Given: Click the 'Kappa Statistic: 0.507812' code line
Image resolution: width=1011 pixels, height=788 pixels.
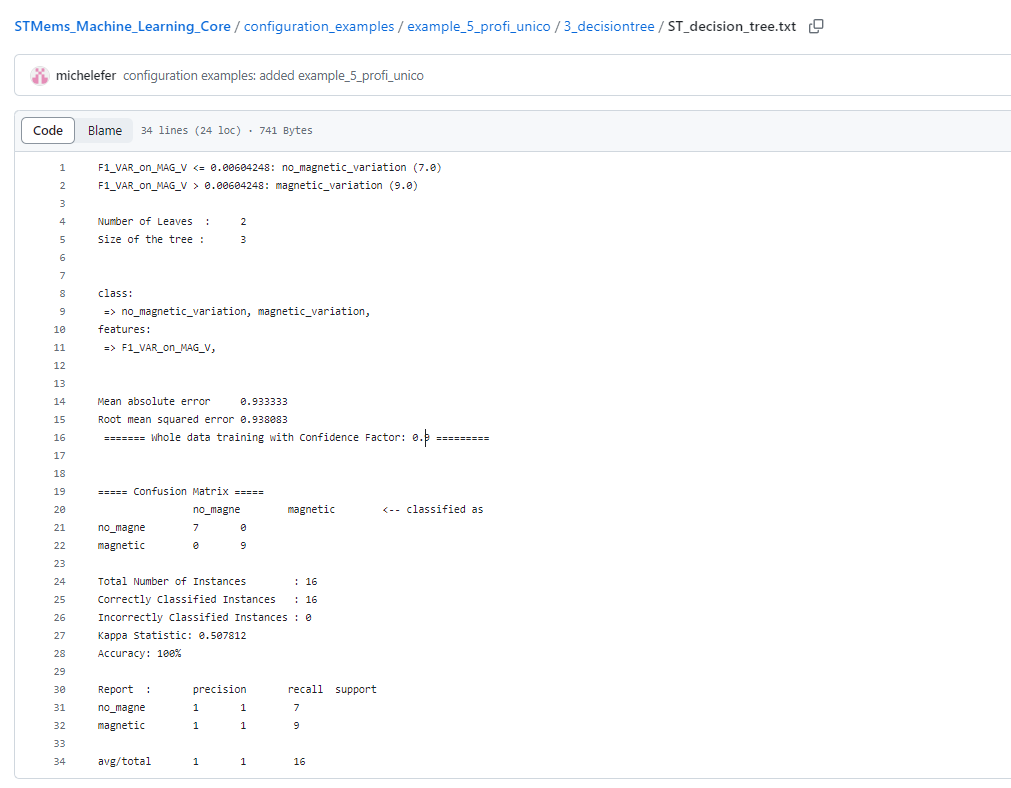Looking at the screenshot, I should pyautogui.click(x=171, y=636).
